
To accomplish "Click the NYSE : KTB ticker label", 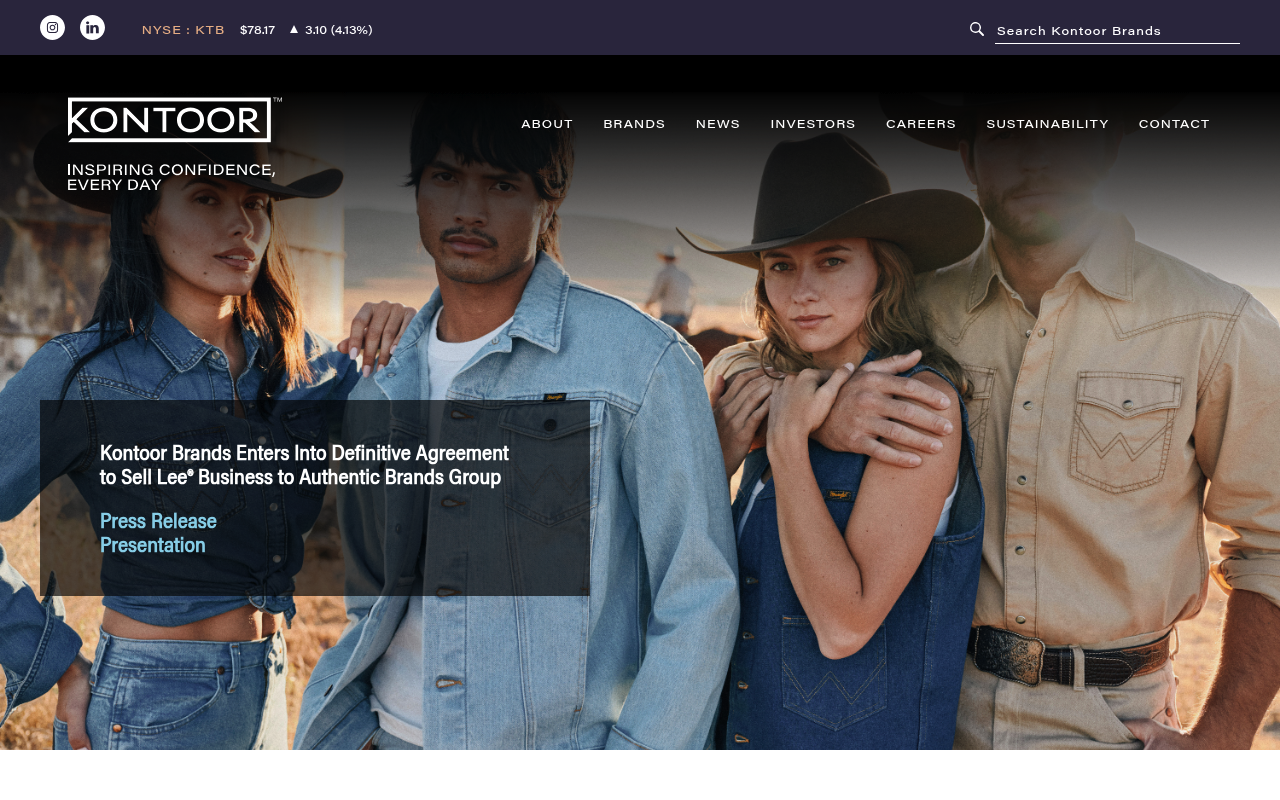I will click(x=183, y=30).
